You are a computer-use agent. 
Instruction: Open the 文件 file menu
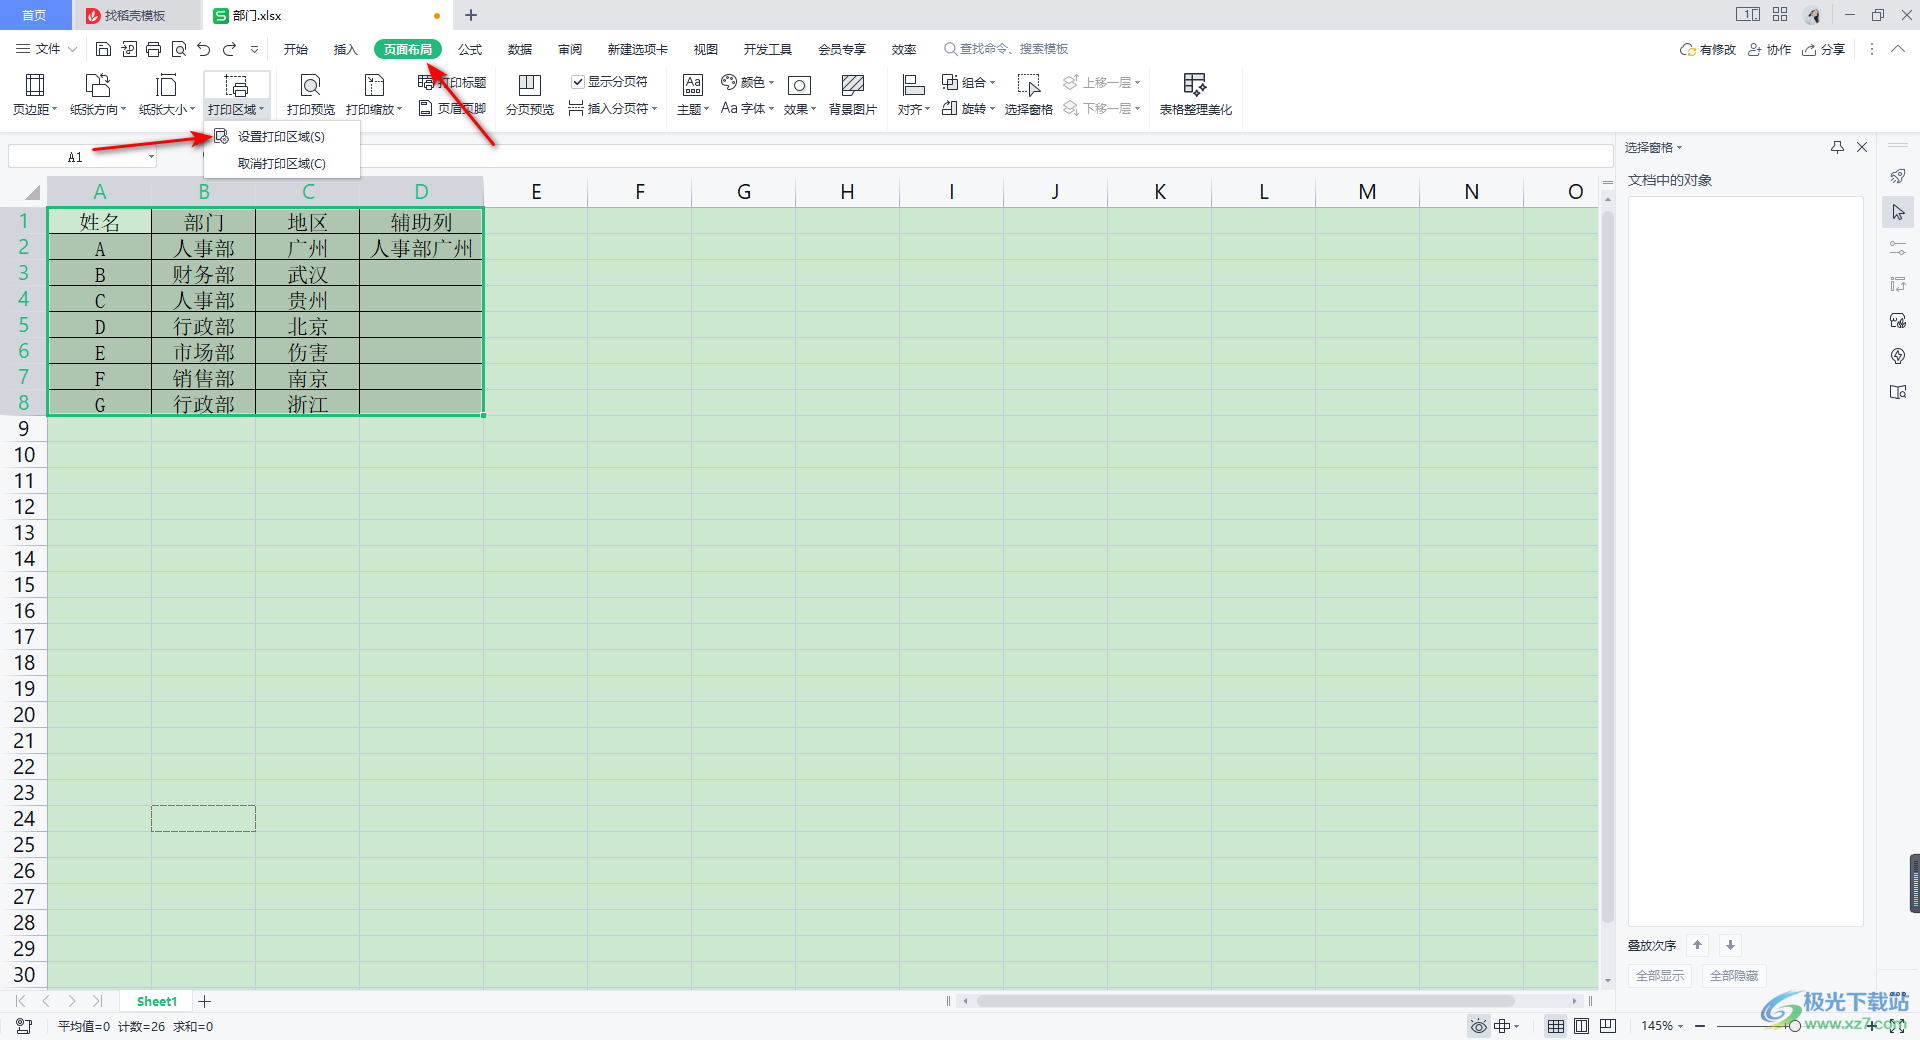46,49
